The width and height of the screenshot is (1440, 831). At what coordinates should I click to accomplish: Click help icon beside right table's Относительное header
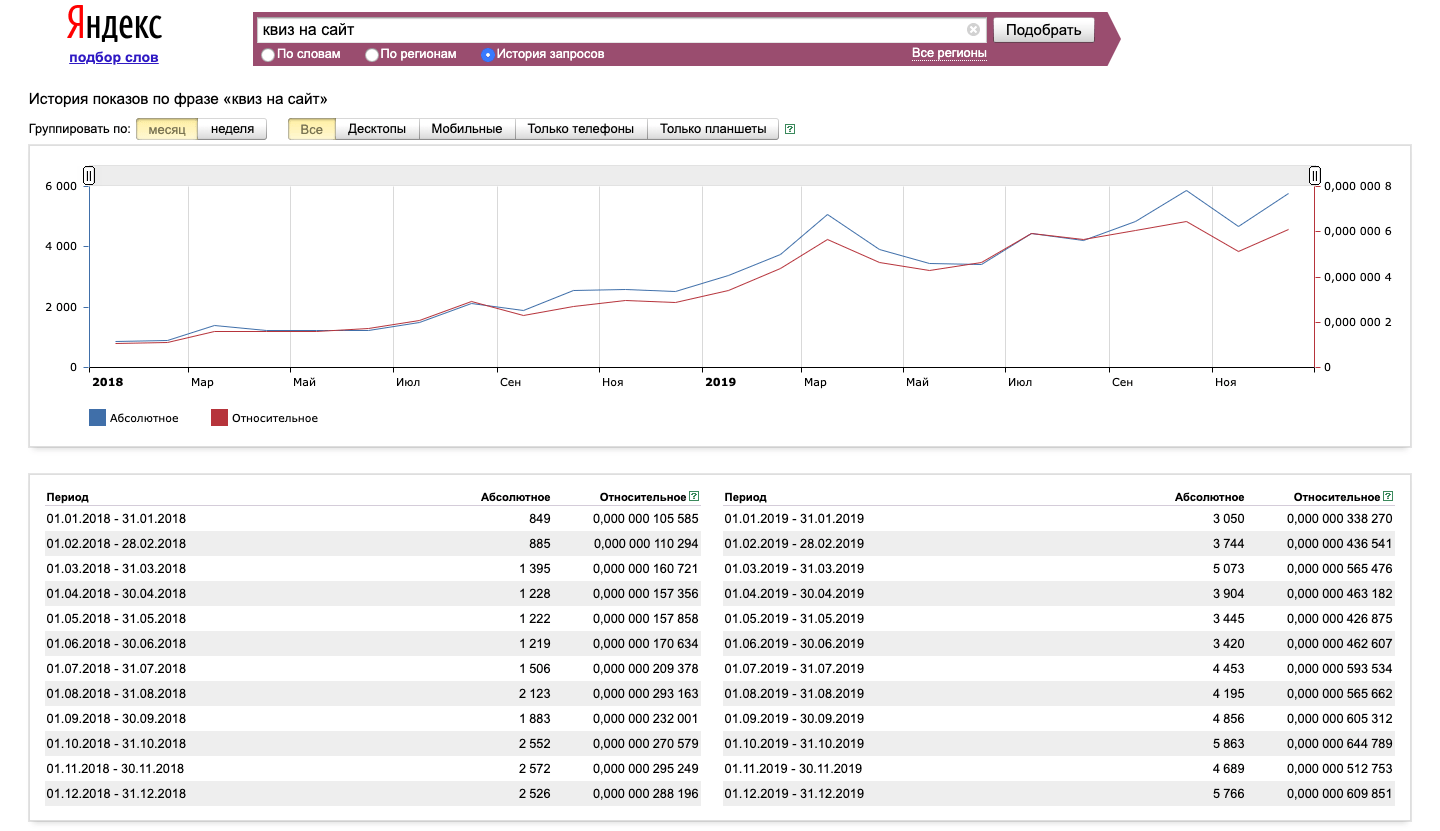(x=1388, y=497)
